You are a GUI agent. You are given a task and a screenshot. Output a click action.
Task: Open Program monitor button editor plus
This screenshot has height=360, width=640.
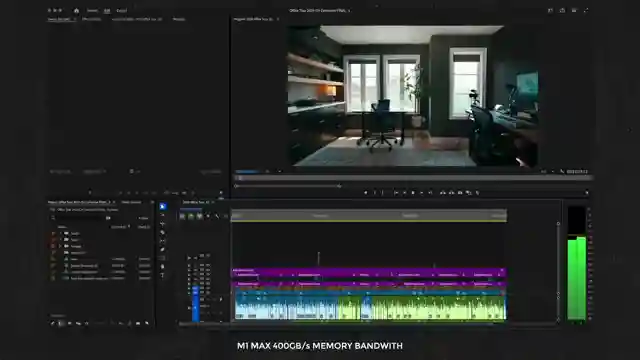tap(587, 193)
